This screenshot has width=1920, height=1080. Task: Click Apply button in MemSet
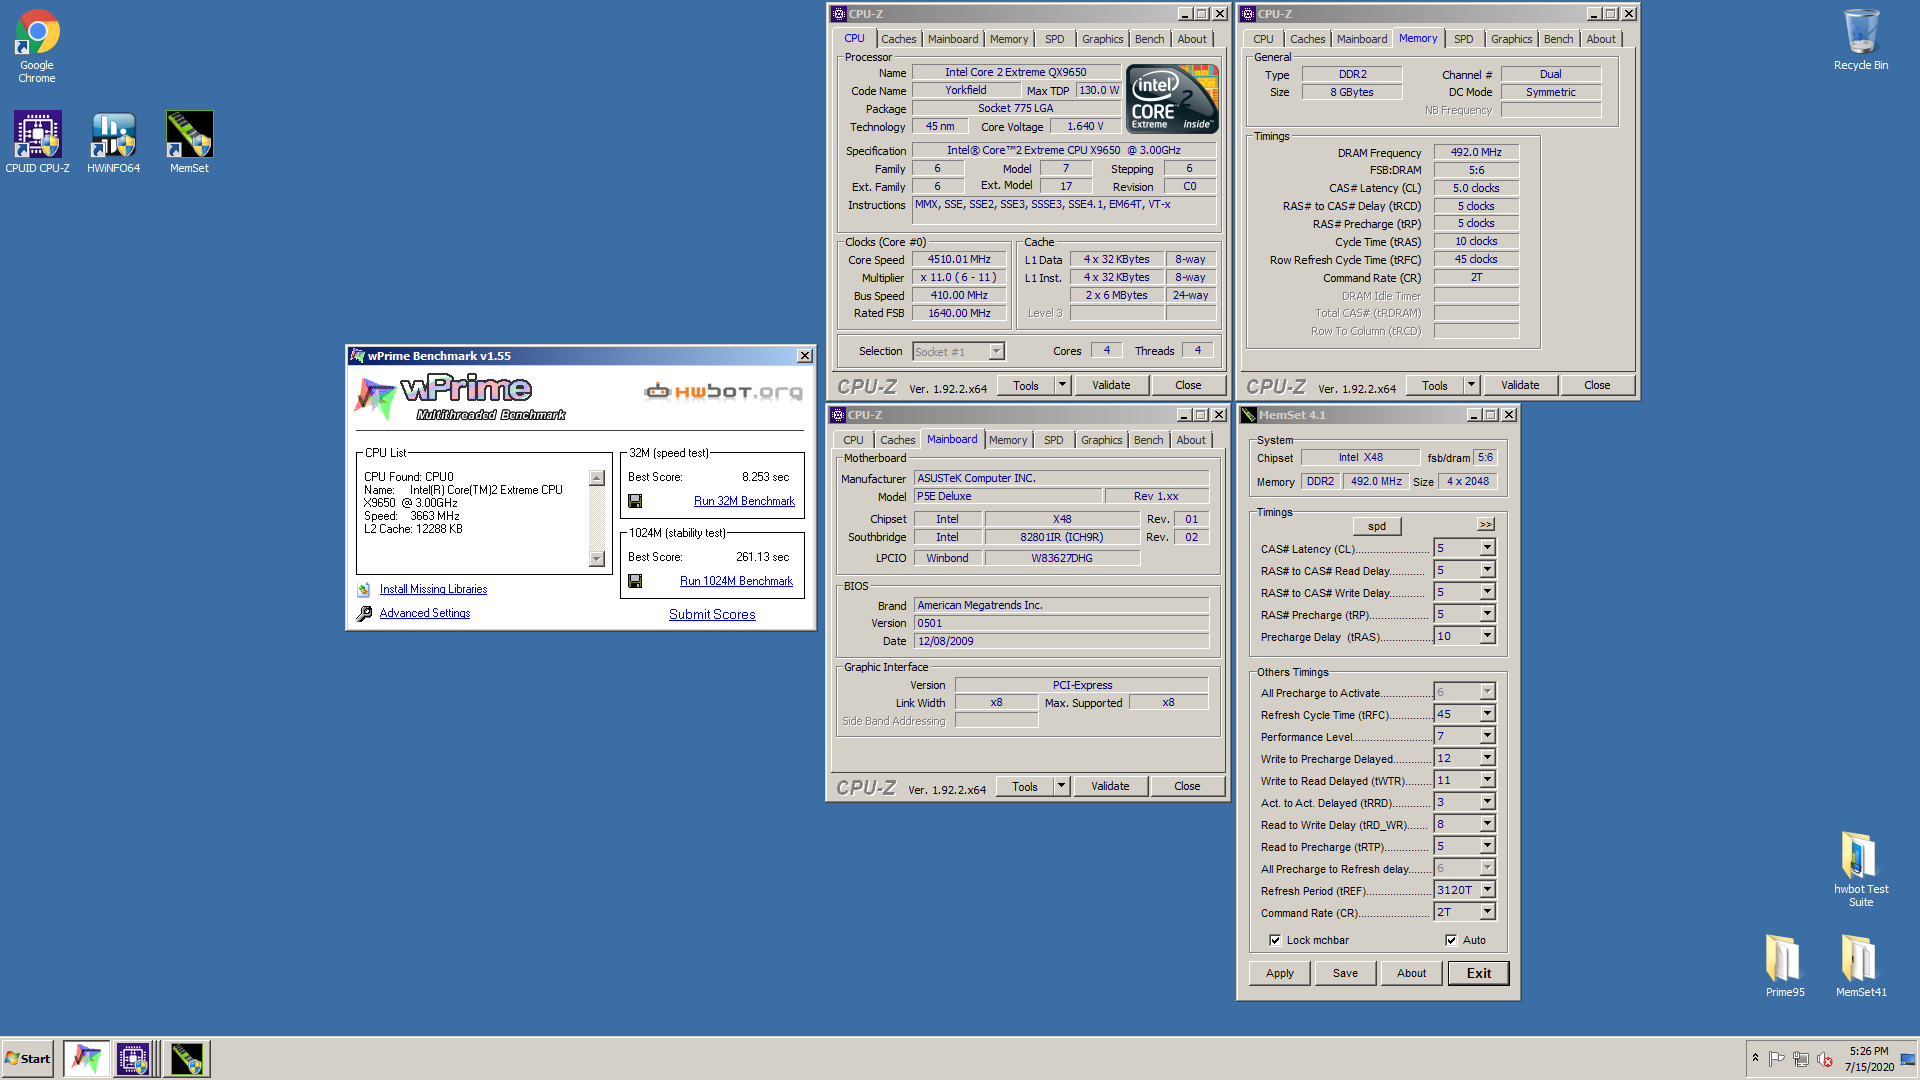tap(1279, 973)
